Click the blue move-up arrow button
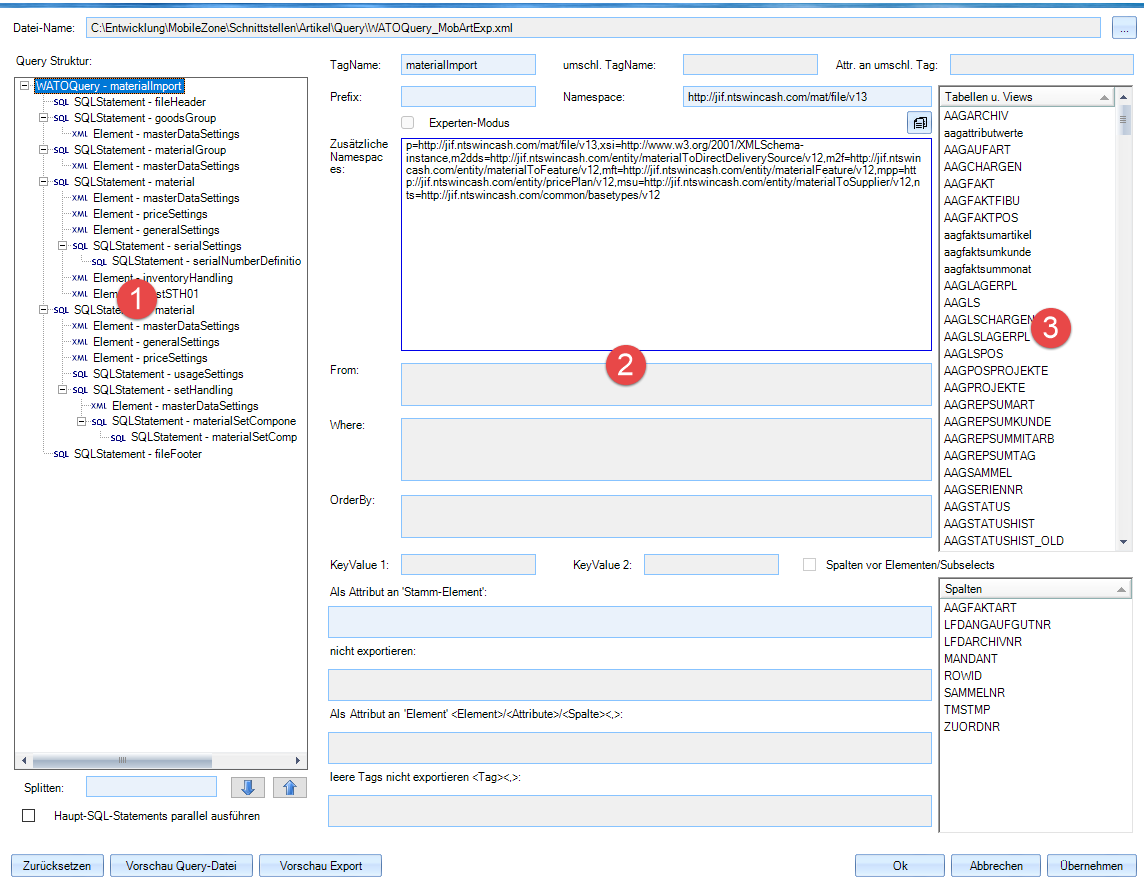 [x=289, y=787]
